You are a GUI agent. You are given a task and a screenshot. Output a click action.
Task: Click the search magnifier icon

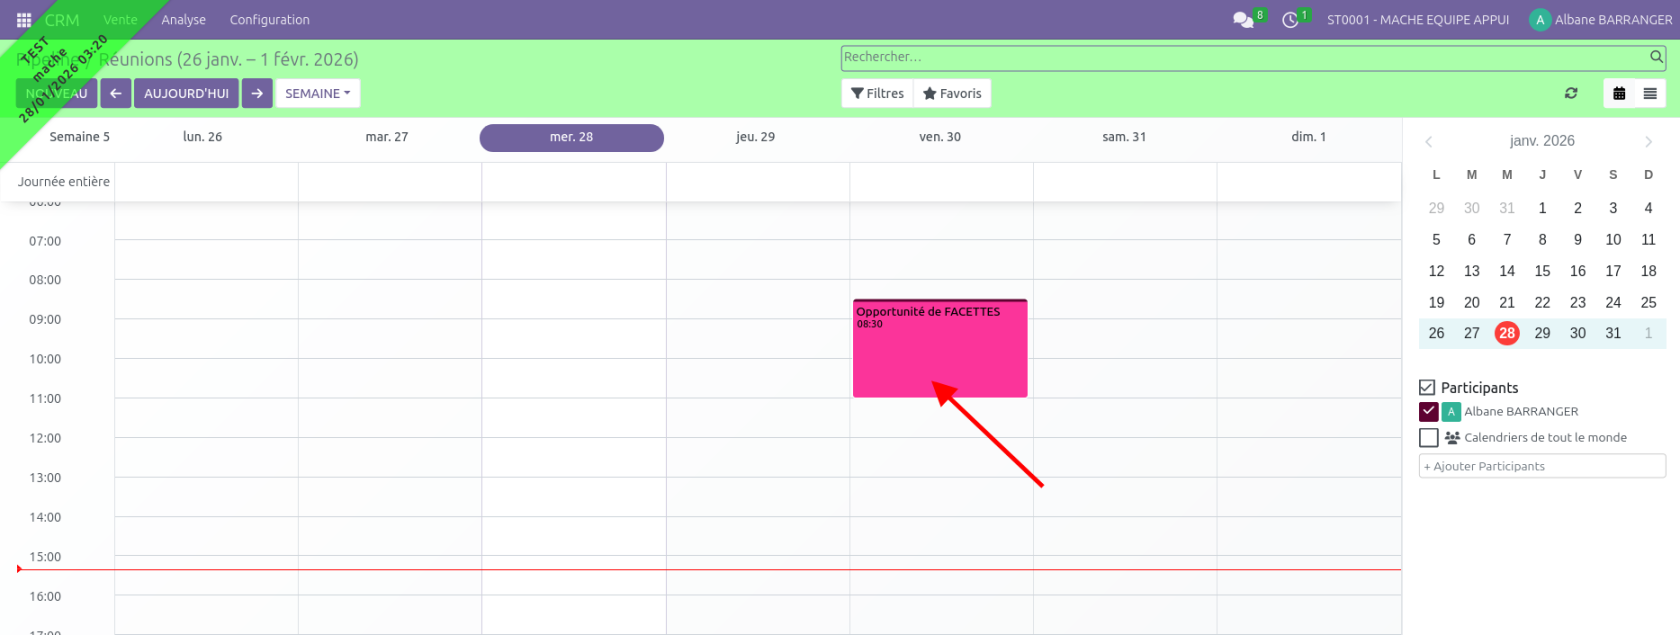tap(1656, 57)
